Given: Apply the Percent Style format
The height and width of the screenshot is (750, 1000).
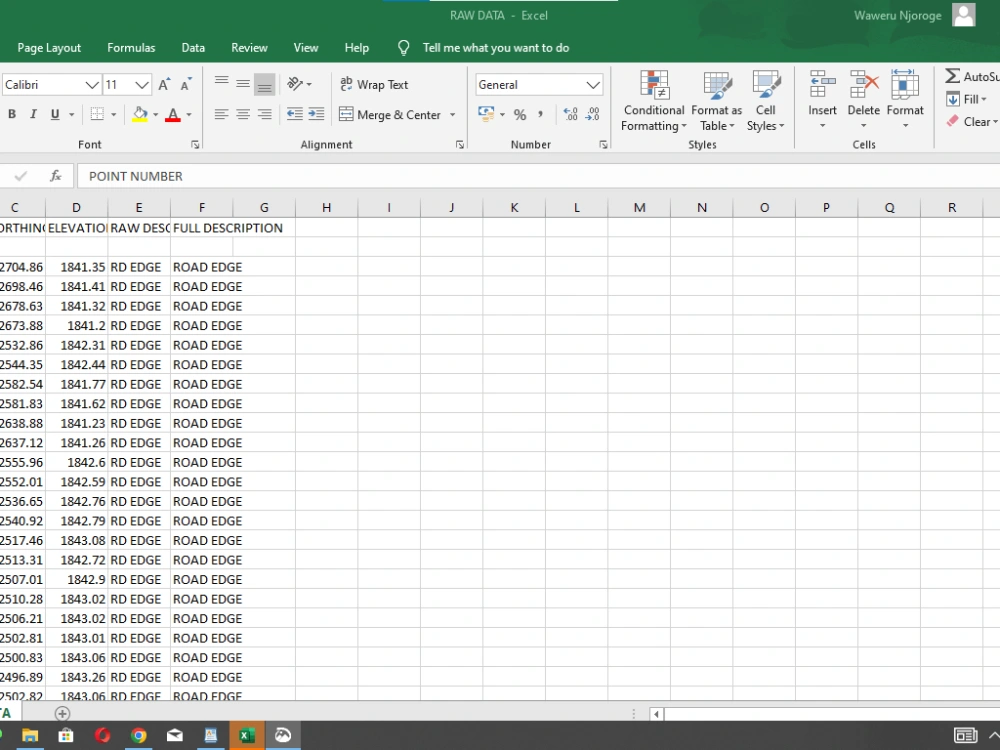Looking at the screenshot, I should [x=519, y=114].
